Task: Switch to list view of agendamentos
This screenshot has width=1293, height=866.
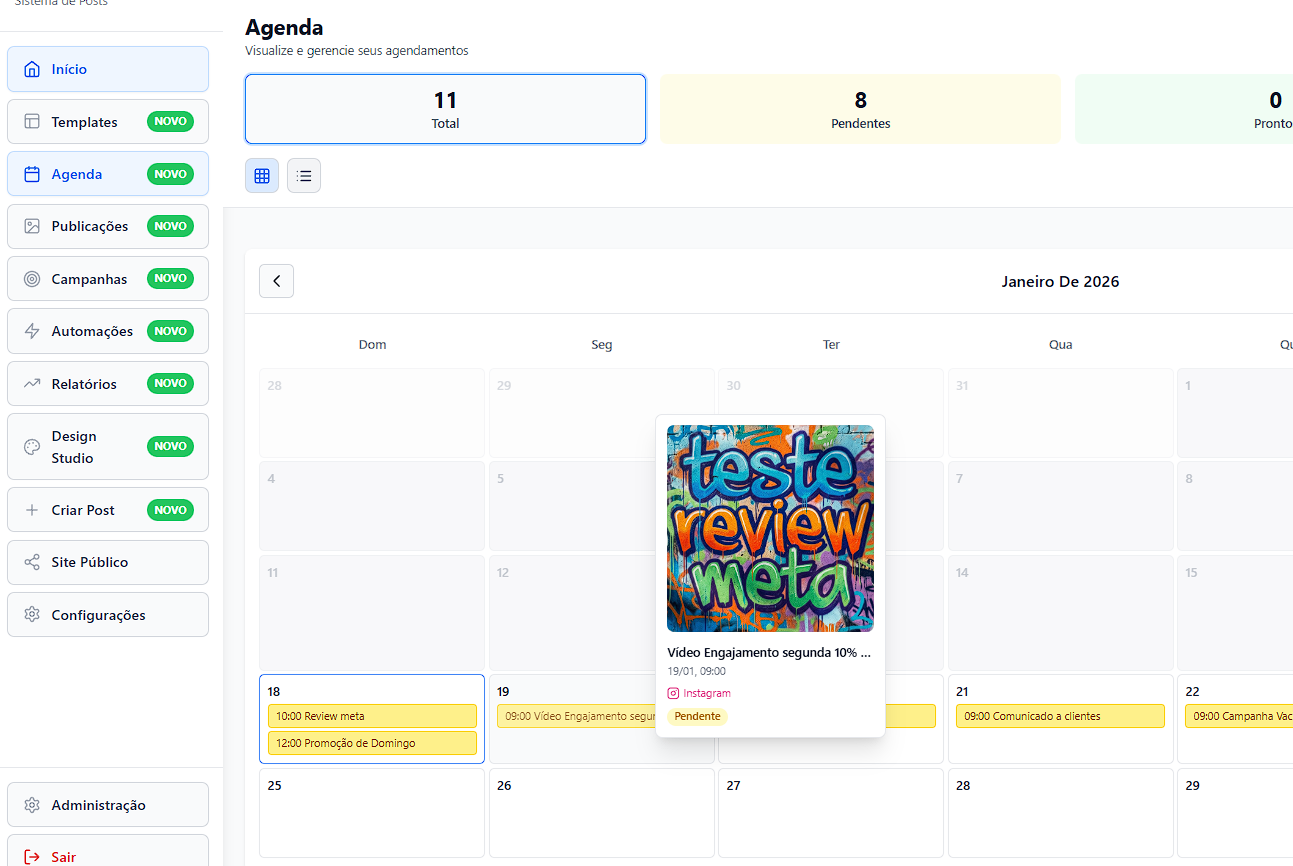Action: pos(304,175)
